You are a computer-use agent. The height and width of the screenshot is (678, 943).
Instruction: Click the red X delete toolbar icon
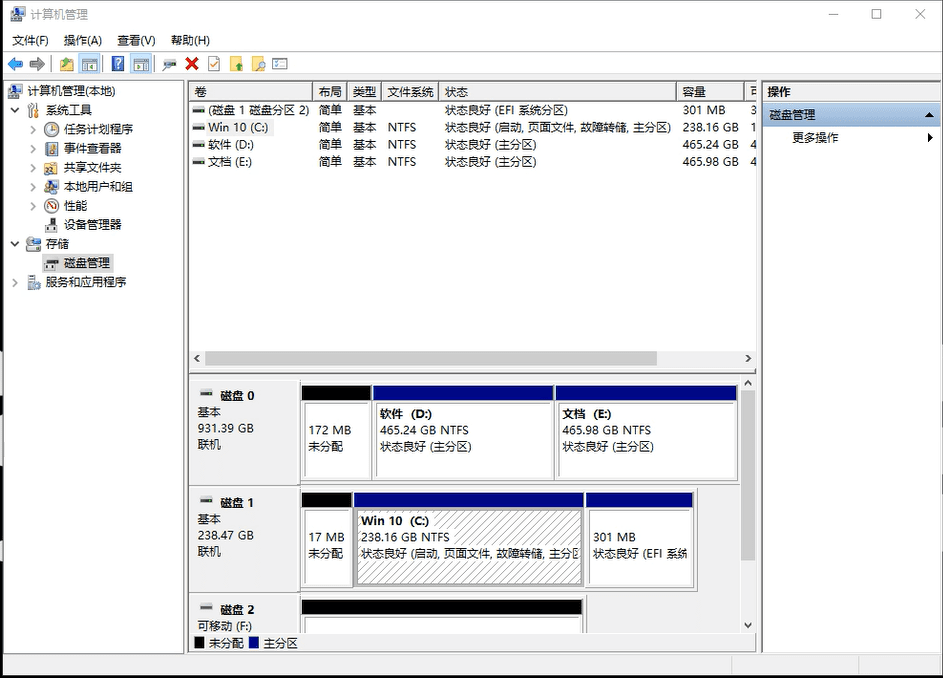pyautogui.click(x=191, y=63)
